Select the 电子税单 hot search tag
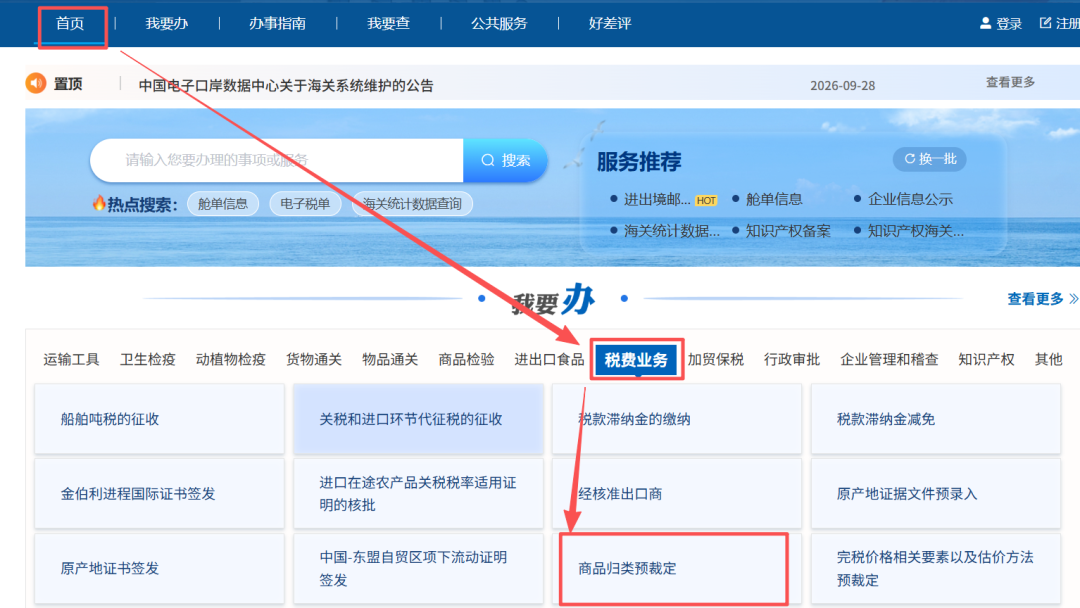Viewport: 1080px width, 608px height. [x=305, y=204]
